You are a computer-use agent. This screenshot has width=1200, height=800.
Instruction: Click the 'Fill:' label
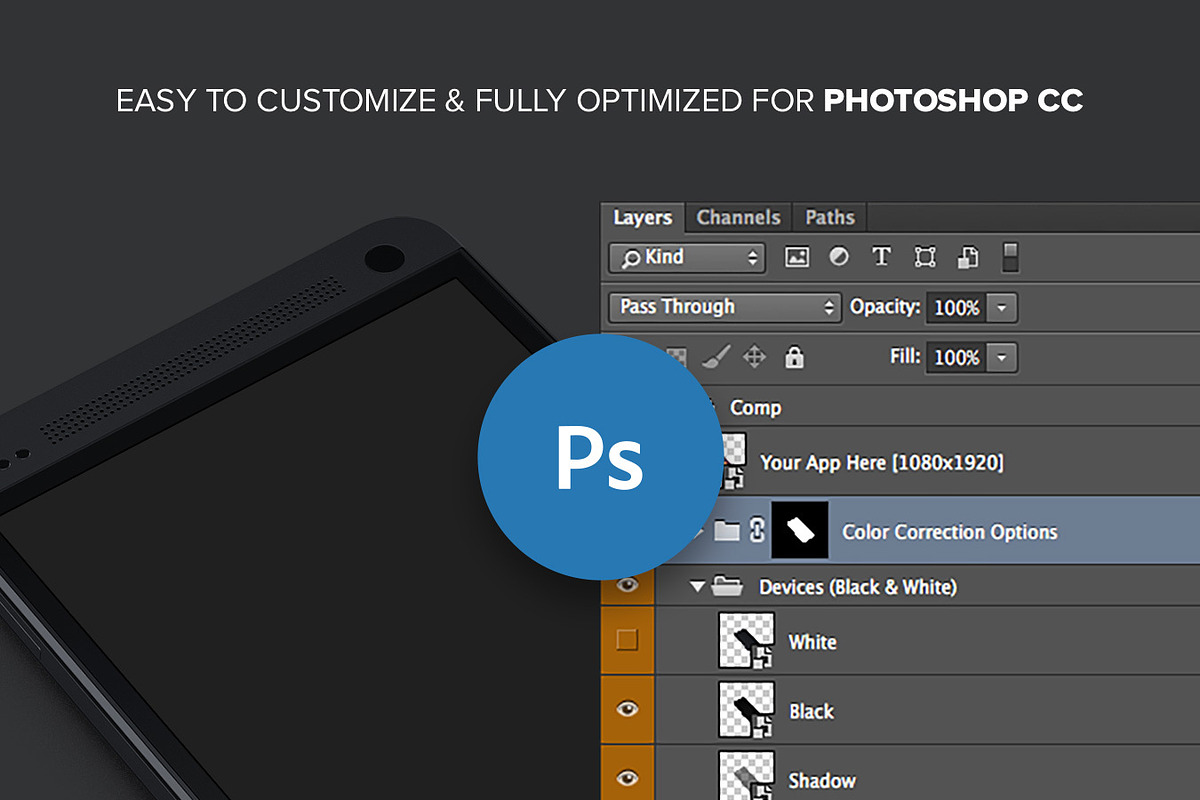coord(905,356)
